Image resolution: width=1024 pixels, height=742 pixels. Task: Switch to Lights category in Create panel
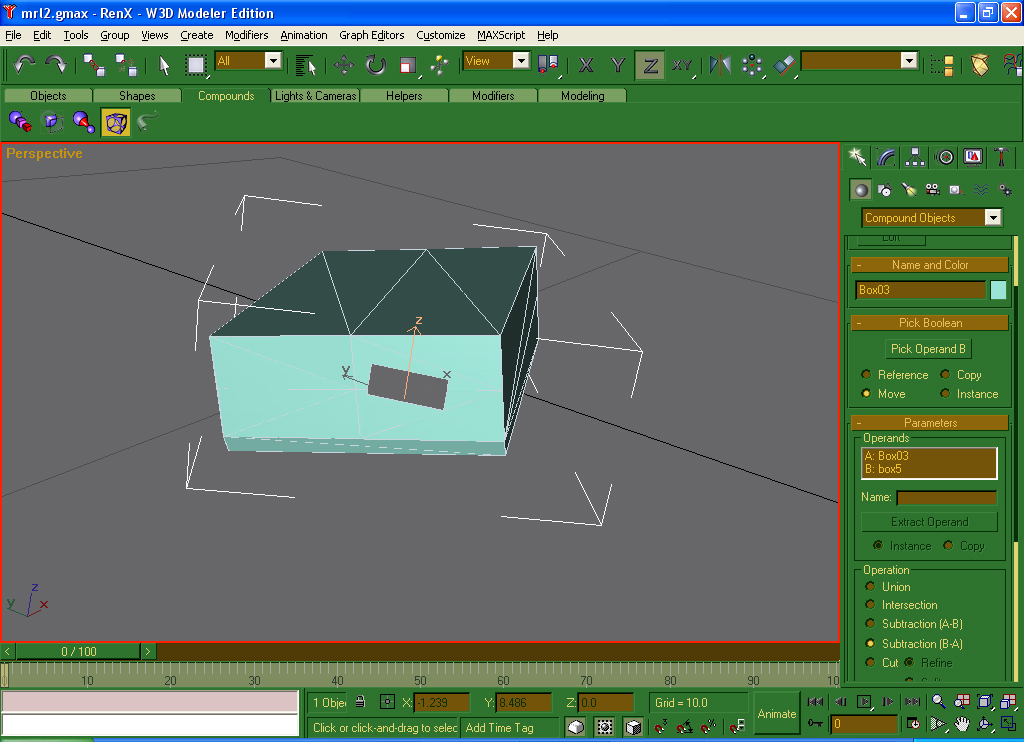pos(909,189)
